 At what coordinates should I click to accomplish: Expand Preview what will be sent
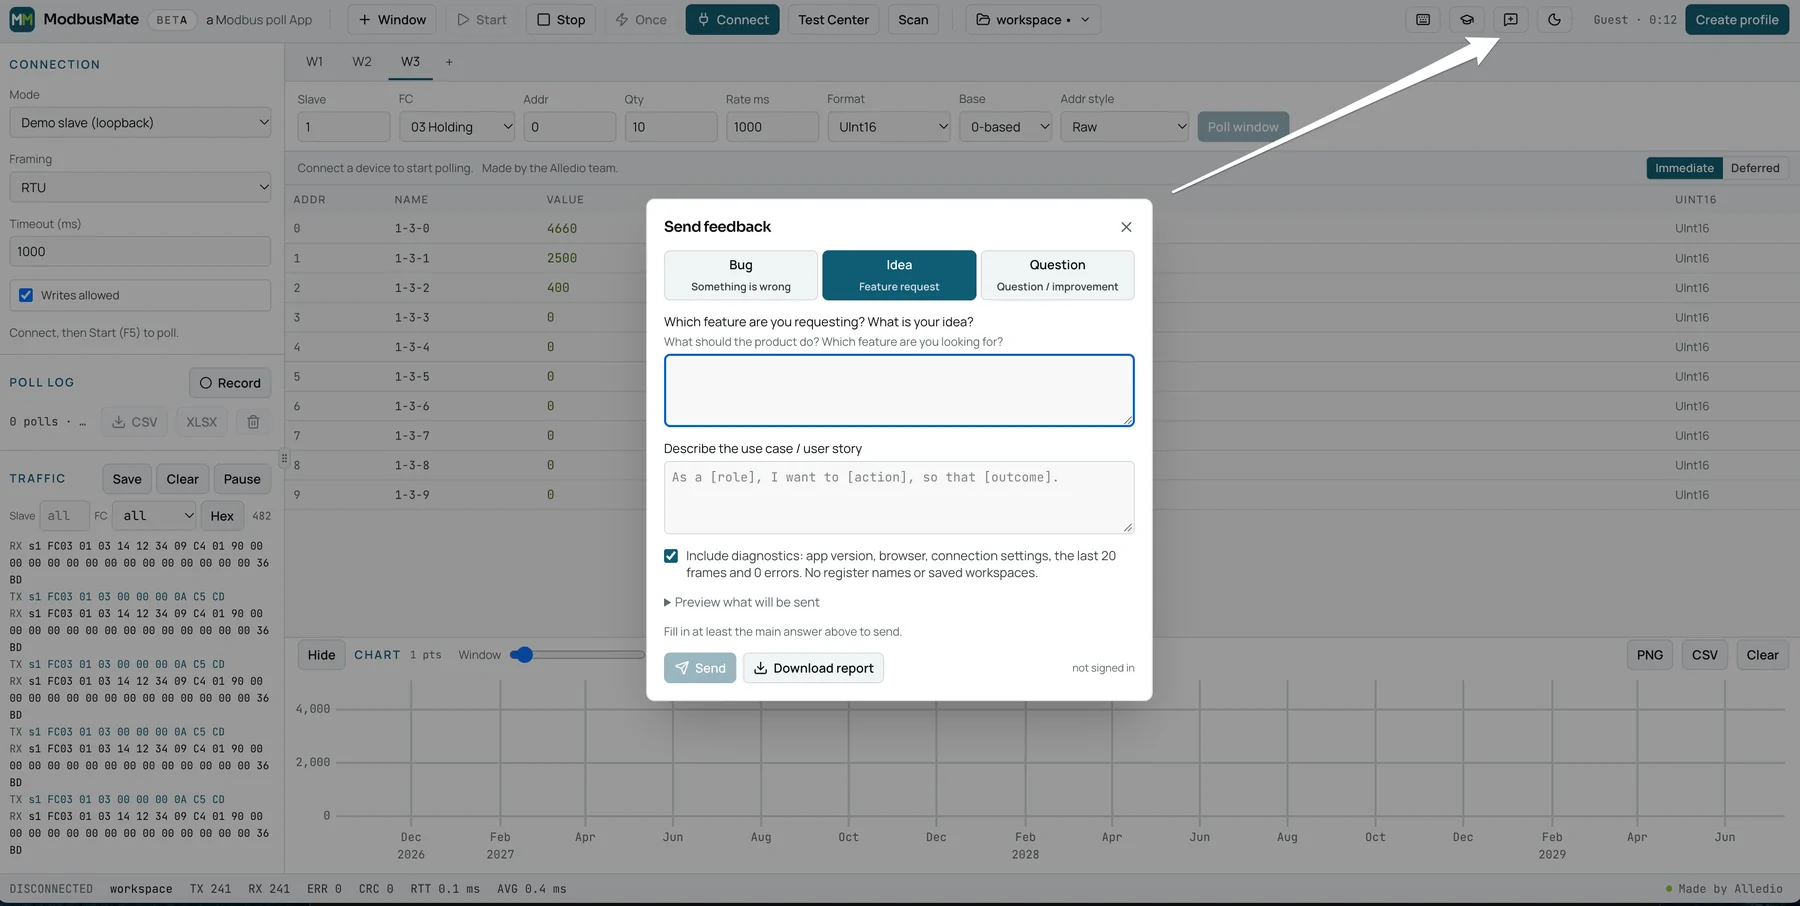coord(742,602)
